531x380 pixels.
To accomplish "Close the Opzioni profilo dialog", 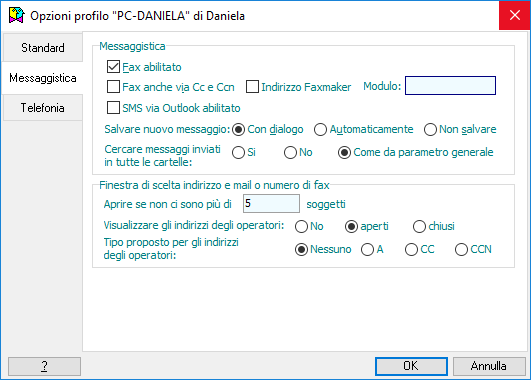I will tap(514, 15).
